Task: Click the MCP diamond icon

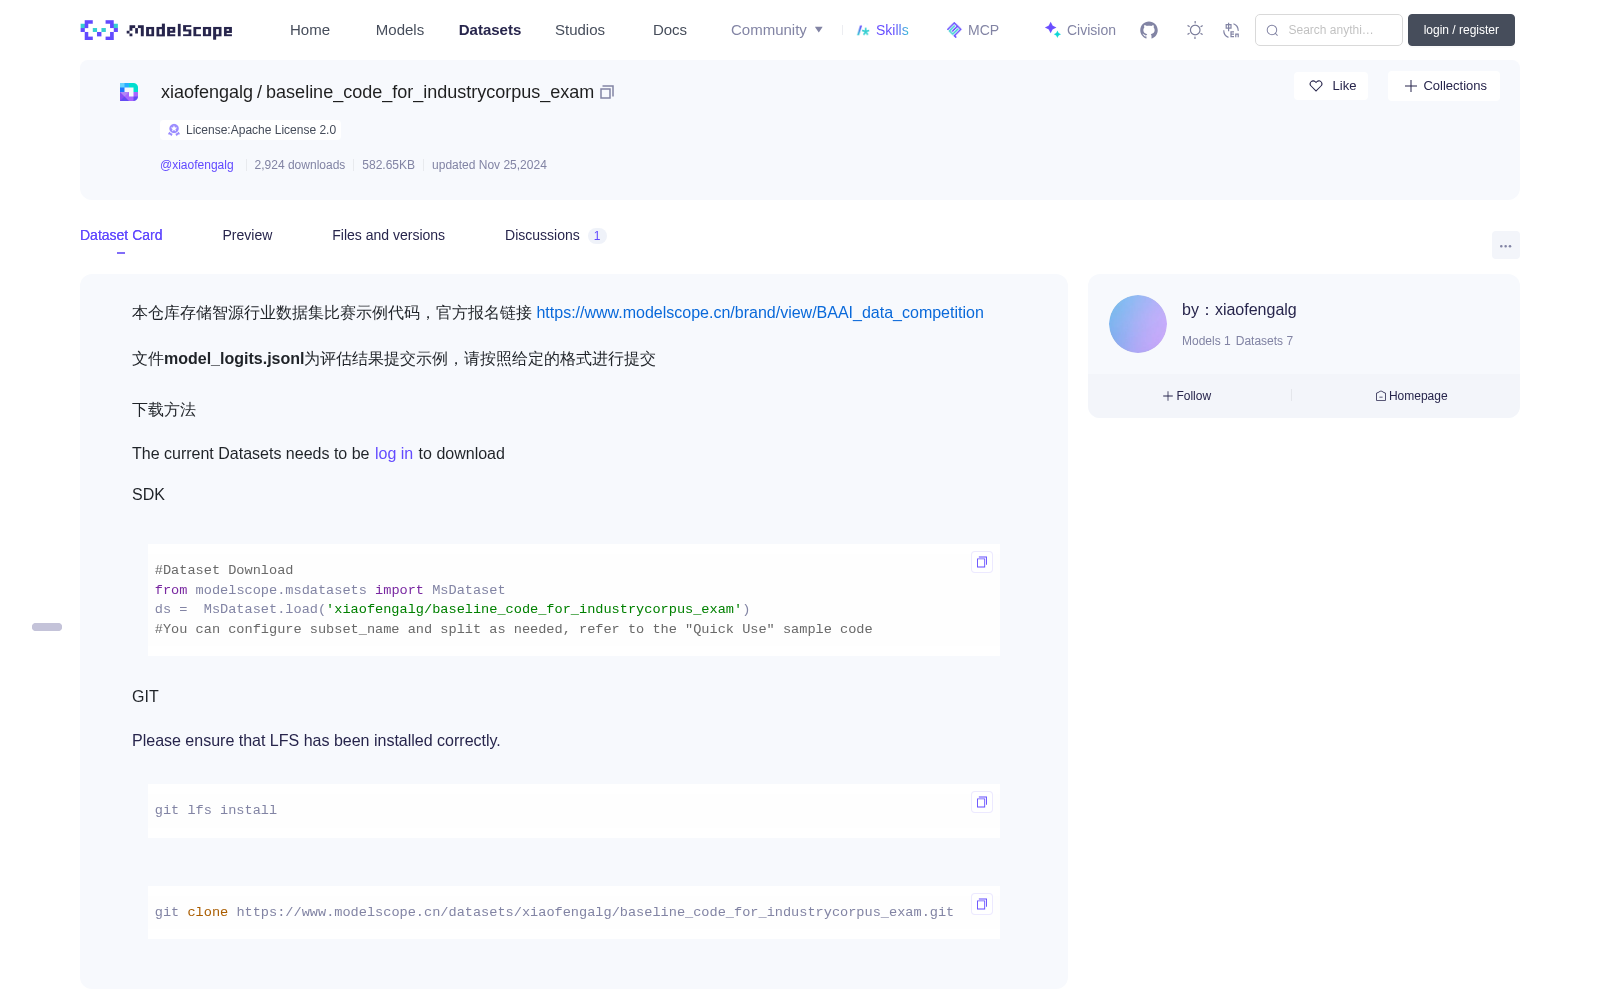Action: click(954, 30)
